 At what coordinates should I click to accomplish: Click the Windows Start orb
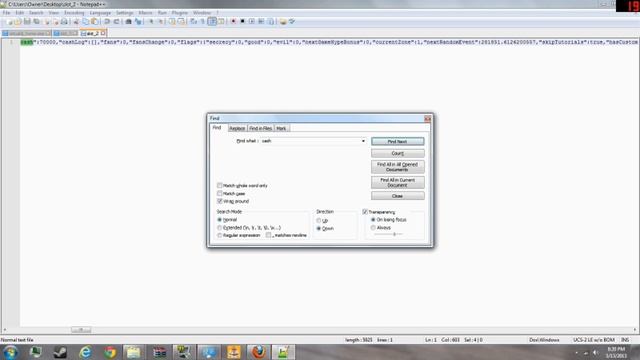point(10,352)
